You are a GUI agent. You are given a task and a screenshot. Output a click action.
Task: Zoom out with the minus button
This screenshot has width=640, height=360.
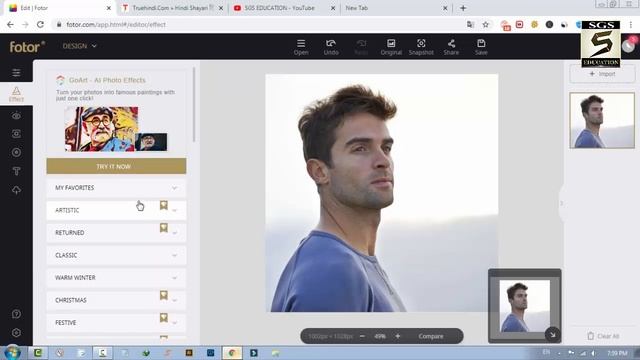pos(362,336)
